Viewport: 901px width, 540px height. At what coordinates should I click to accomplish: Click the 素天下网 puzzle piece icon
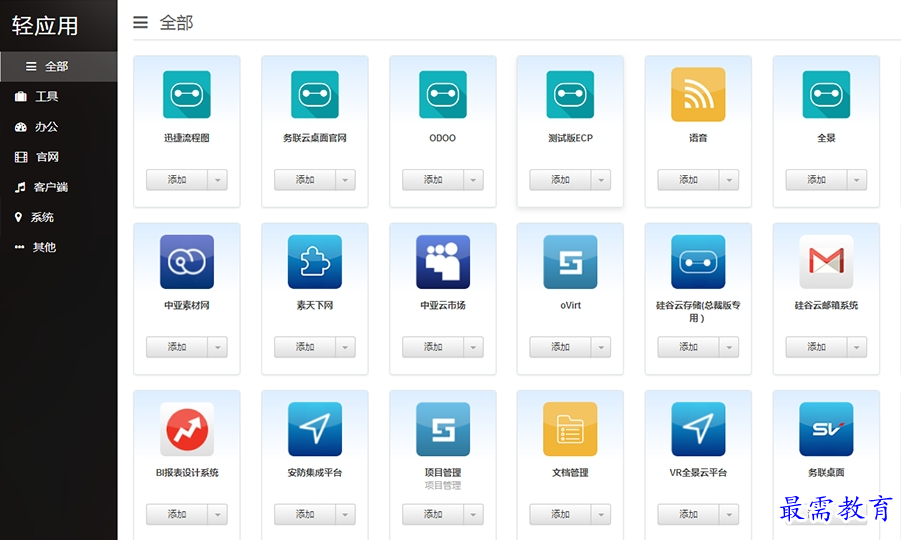pyautogui.click(x=315, y=261)
